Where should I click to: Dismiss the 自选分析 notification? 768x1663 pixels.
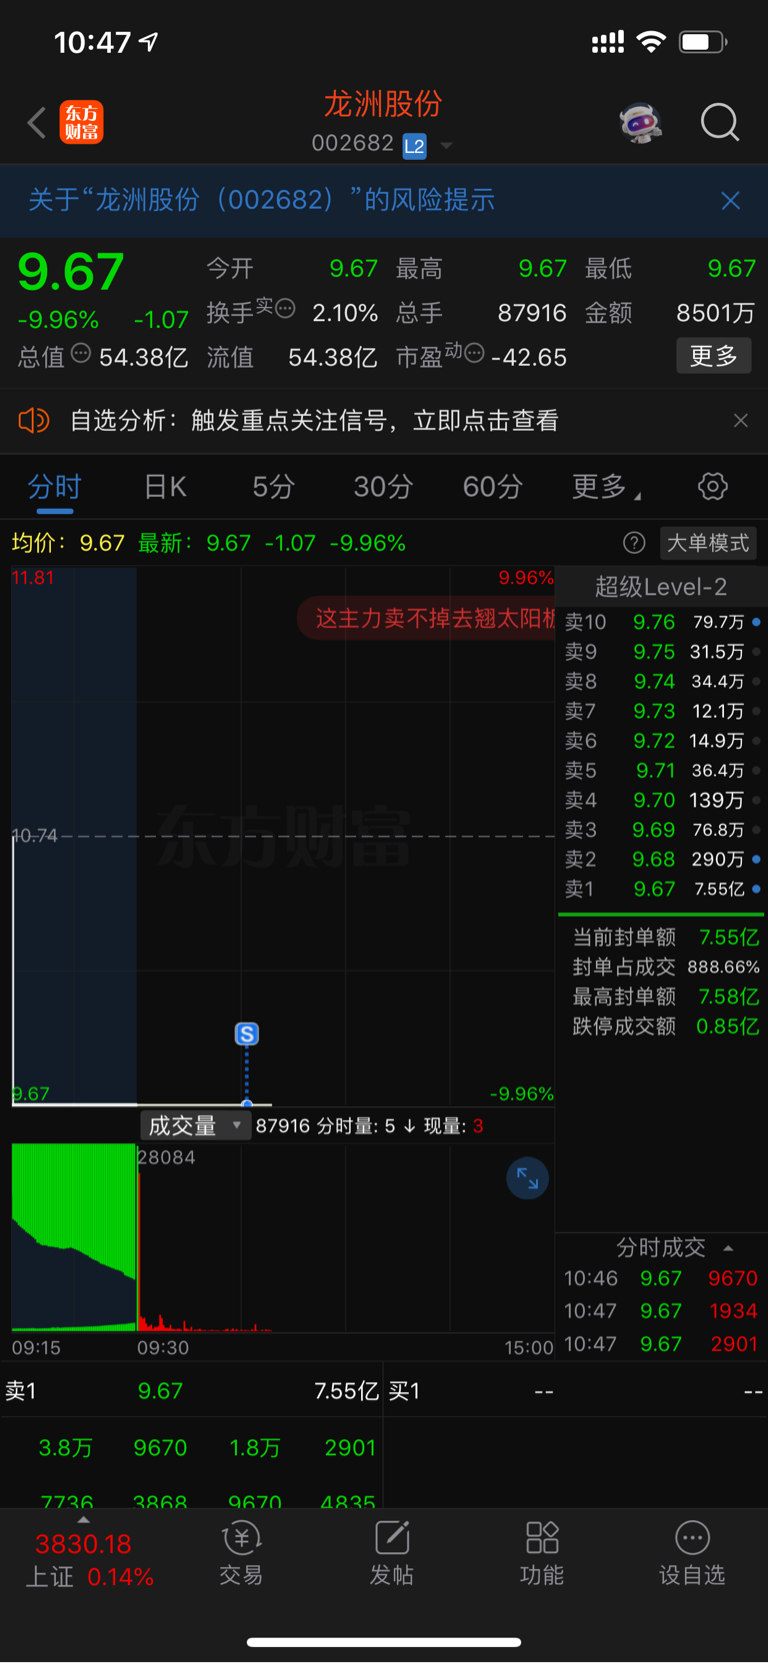[x=741, y=420]
